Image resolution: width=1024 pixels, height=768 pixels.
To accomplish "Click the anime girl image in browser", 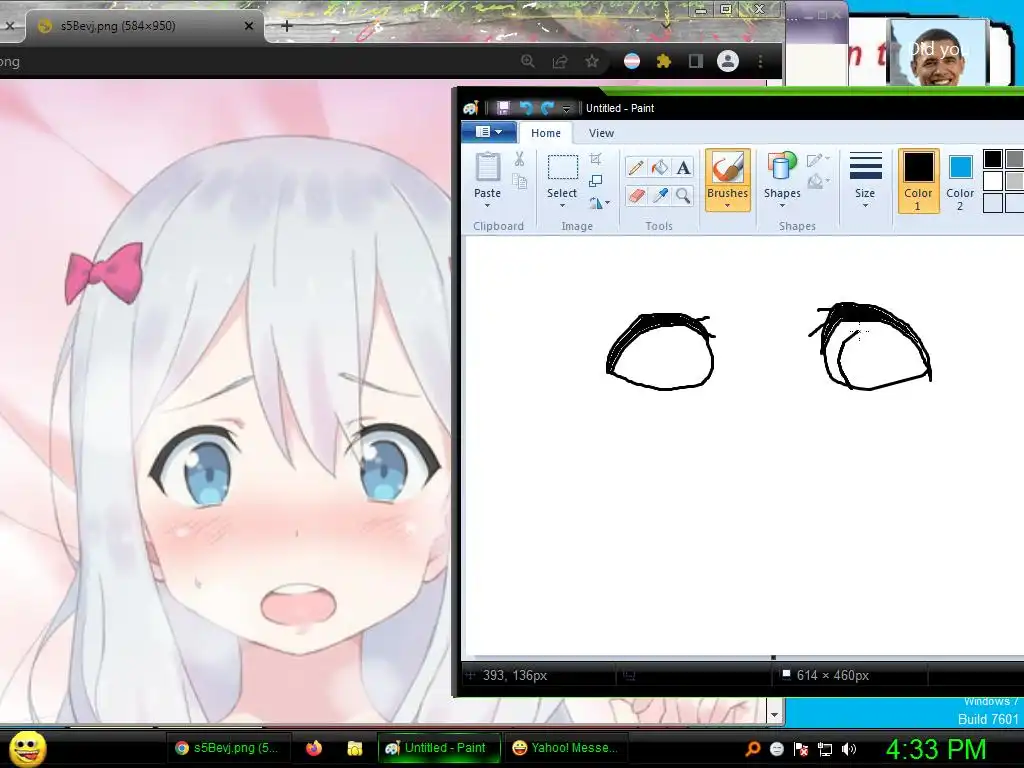I will tap(225, 402).
